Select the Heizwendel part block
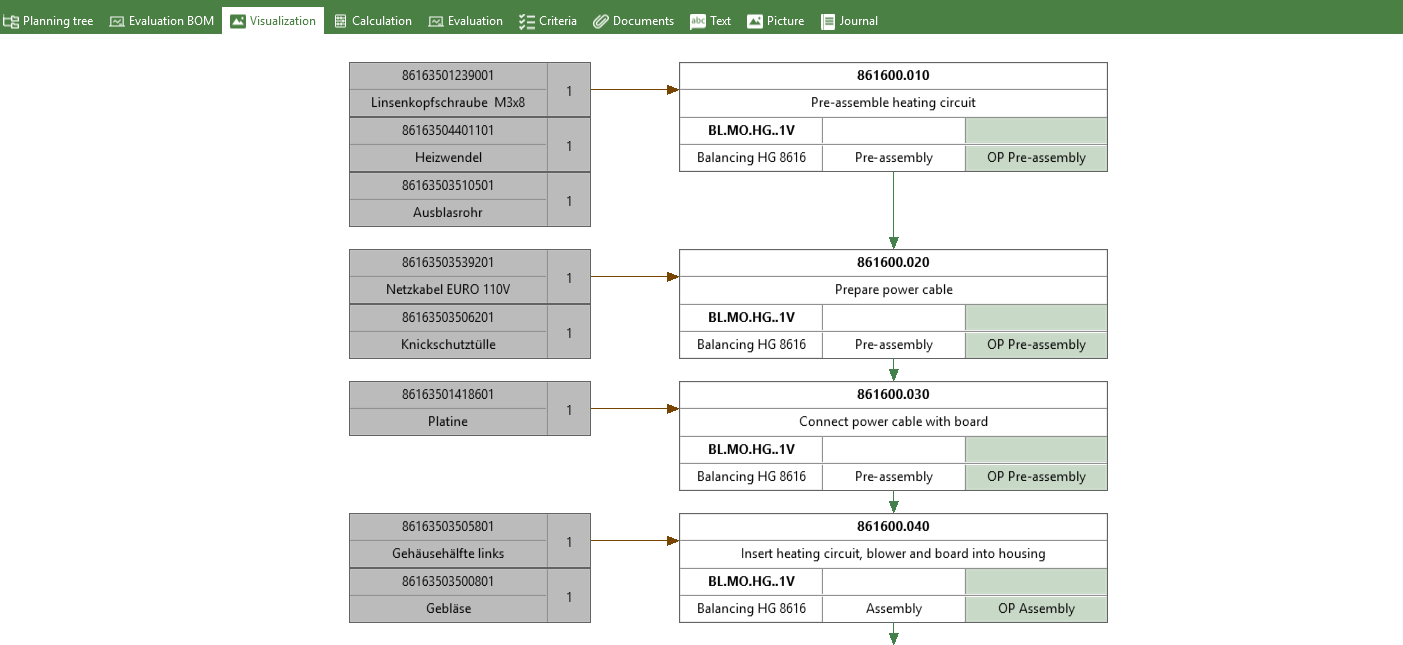 click(x=448, y=145)
